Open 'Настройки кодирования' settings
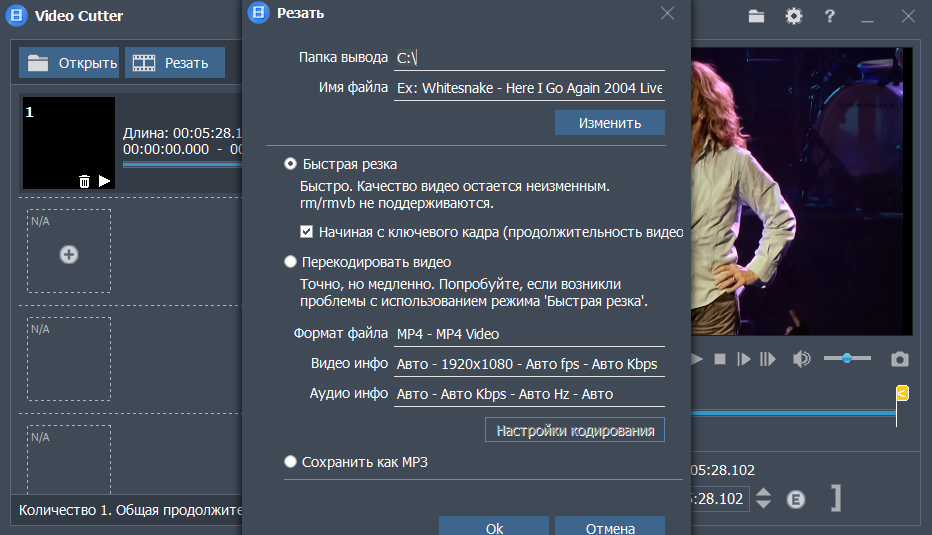Image resolution: width=932 pixels, height=535 pixels. 575,430
